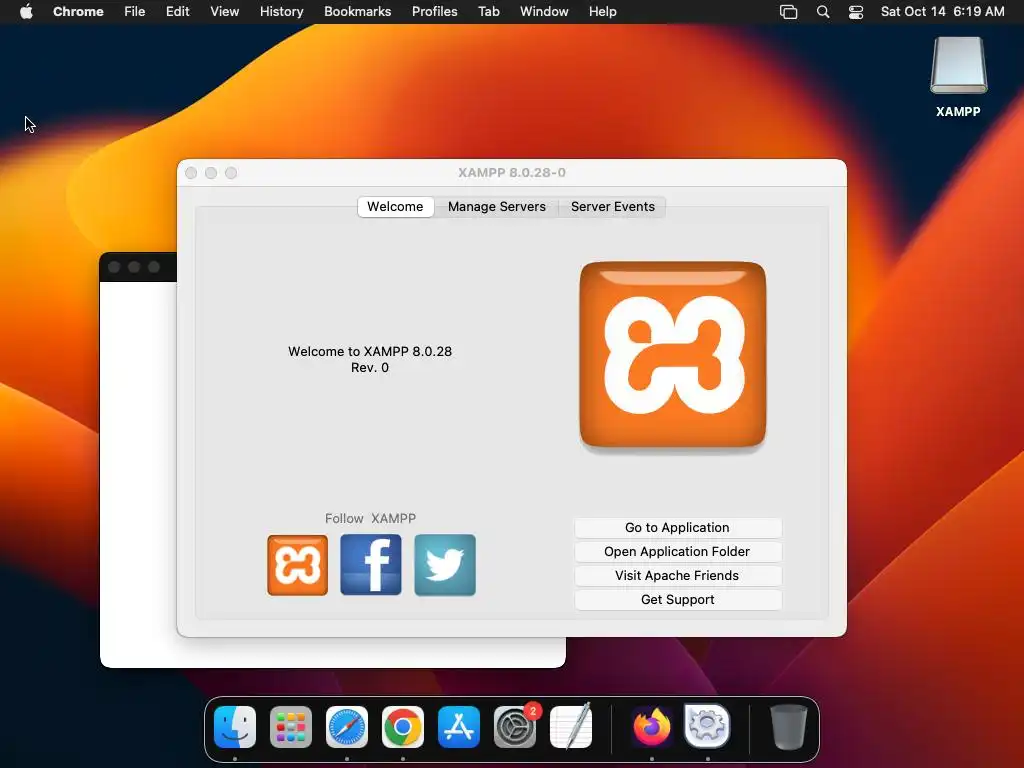Viewport: 1024px width, 768px height.
Task: Switch to the Welcome tab
Action: coord(395,206)
